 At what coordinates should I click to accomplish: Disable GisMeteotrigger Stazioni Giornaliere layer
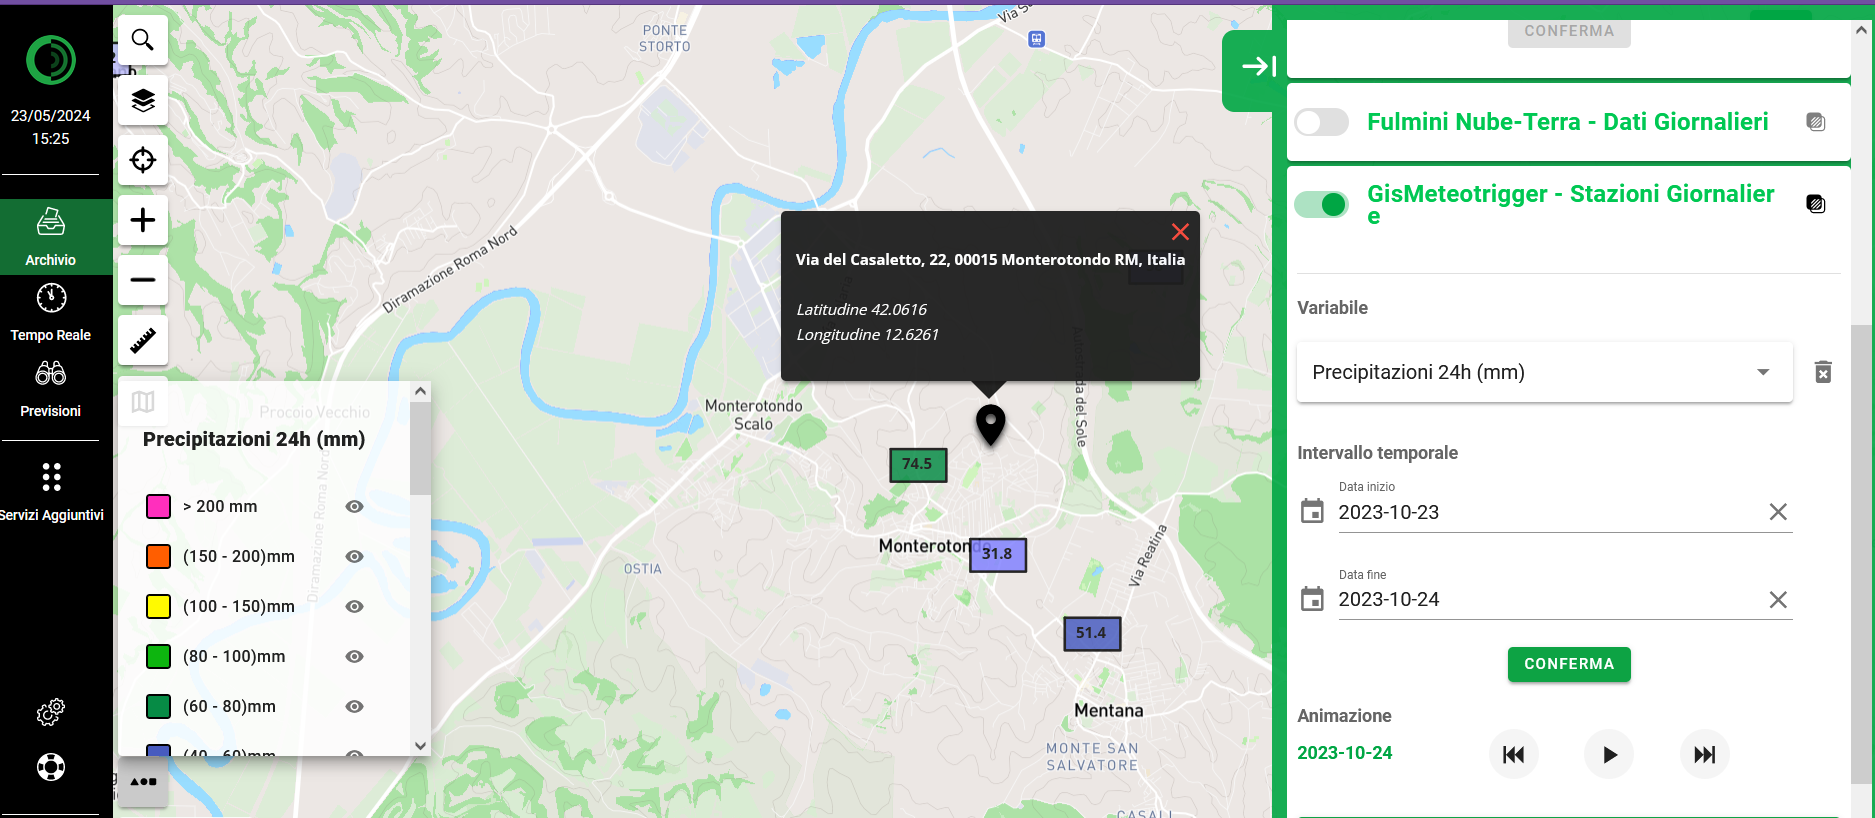(x=1321, y=204)
